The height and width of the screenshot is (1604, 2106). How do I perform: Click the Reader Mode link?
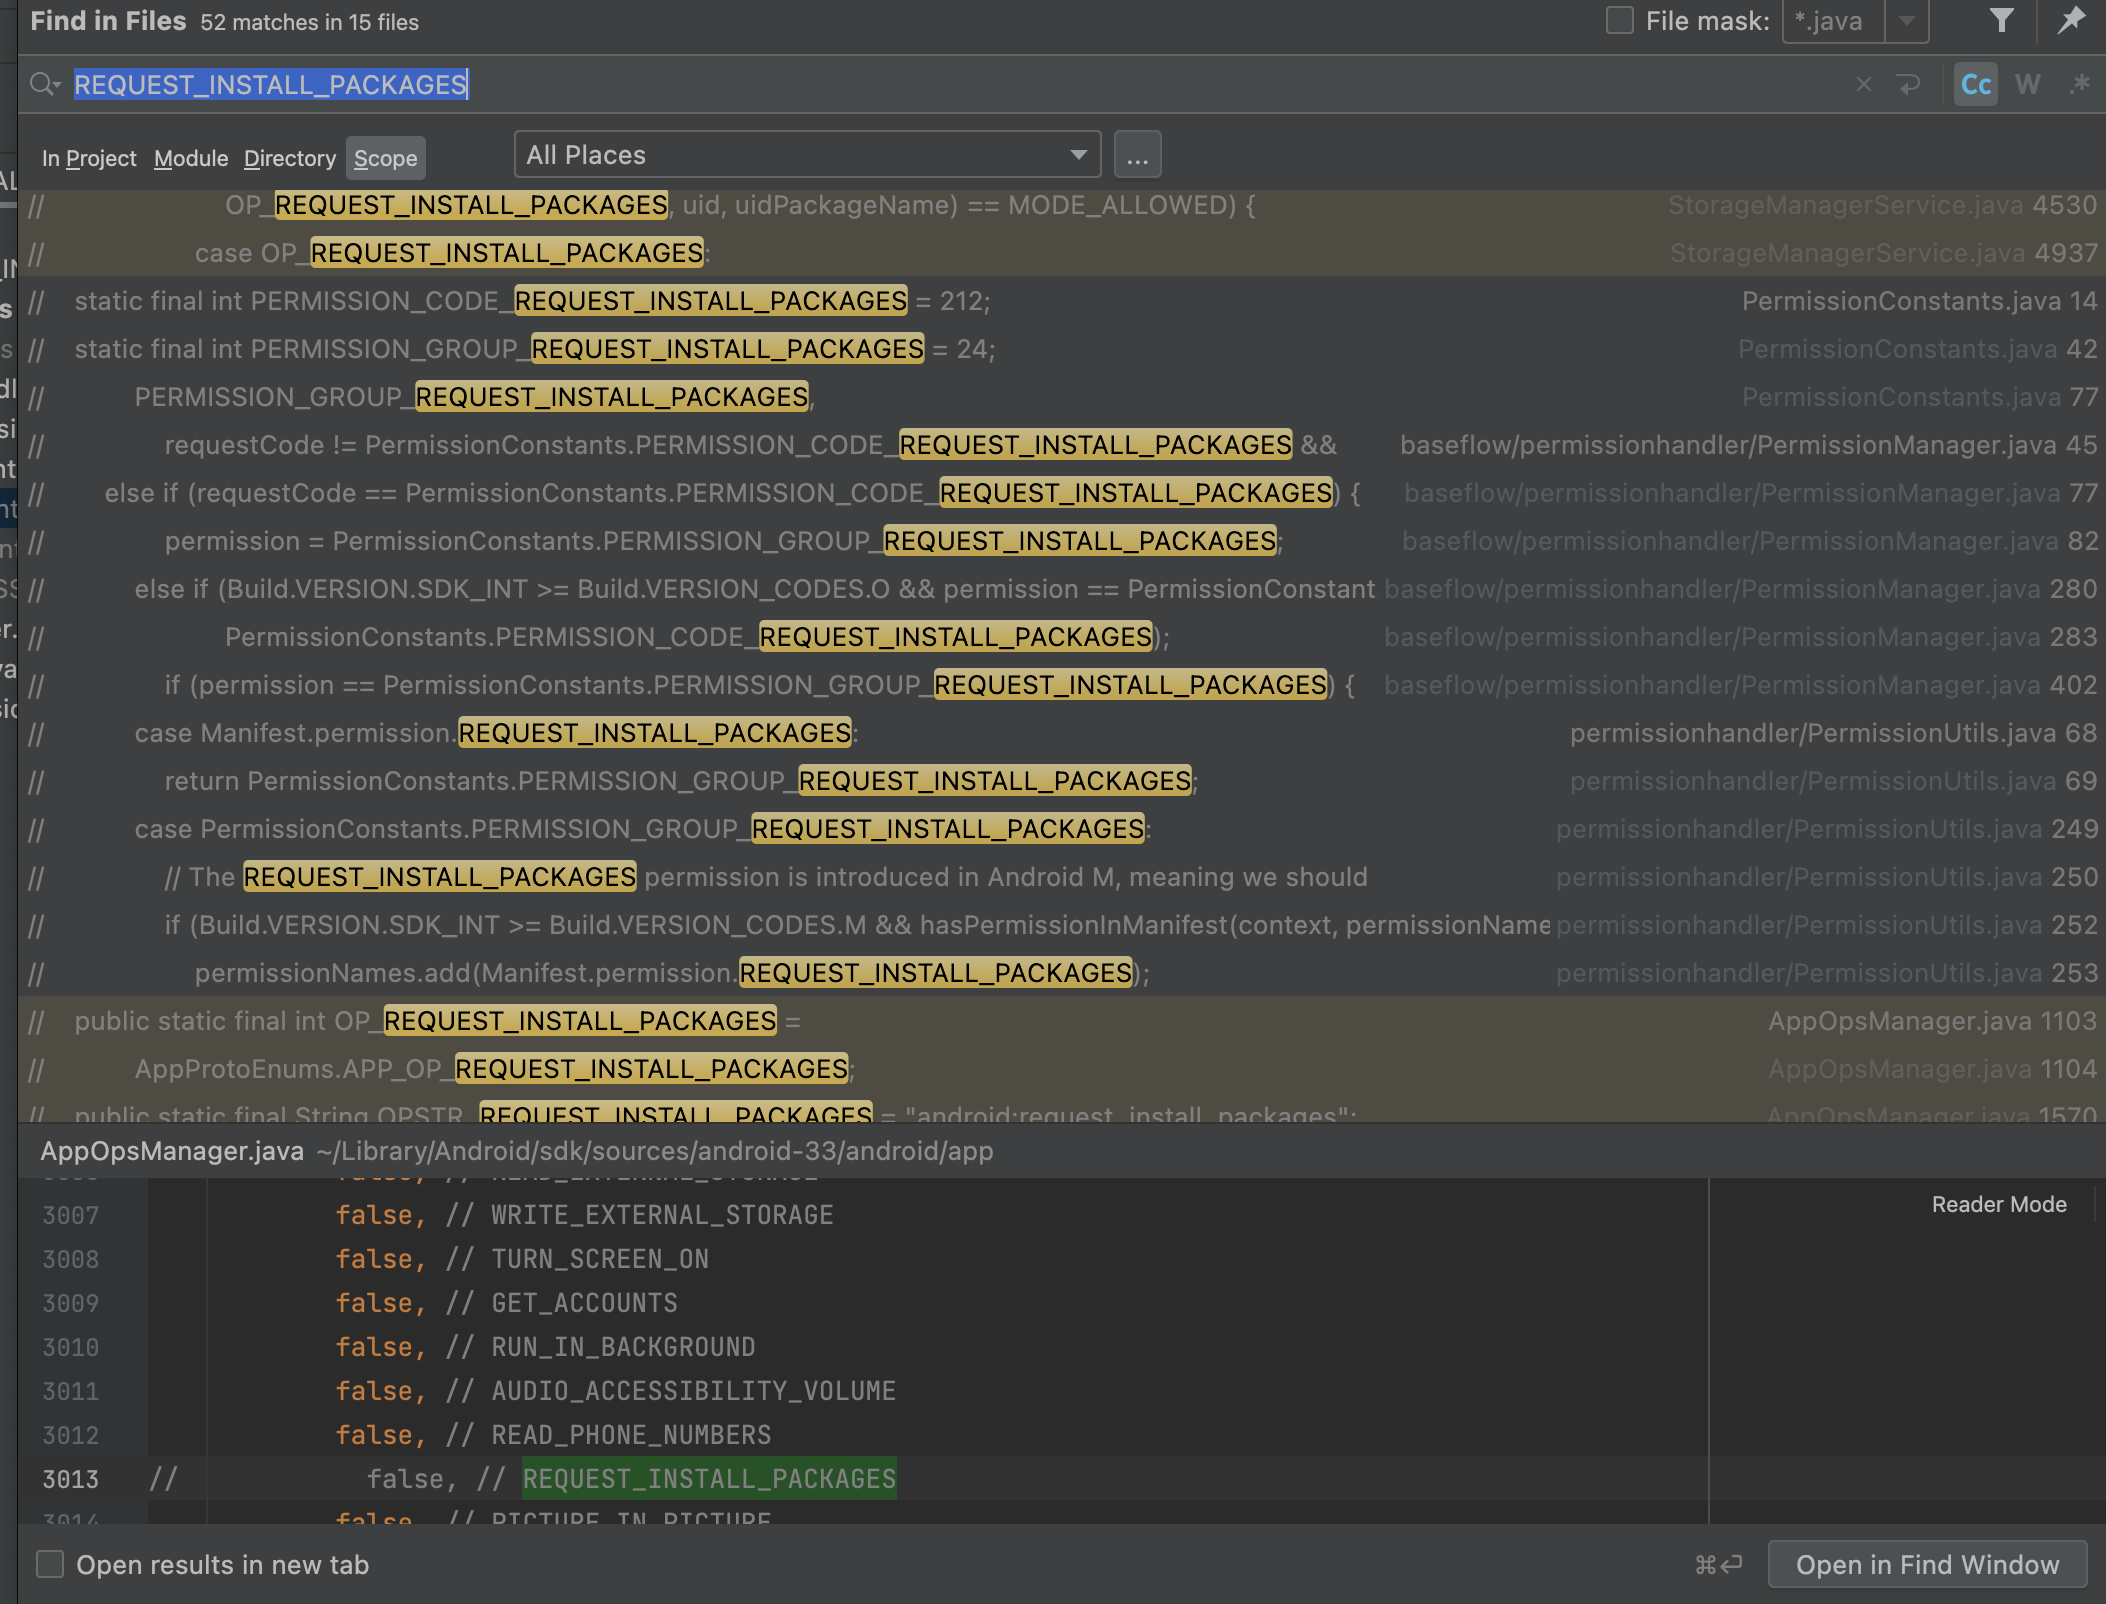click(x=1998, y=1204)
